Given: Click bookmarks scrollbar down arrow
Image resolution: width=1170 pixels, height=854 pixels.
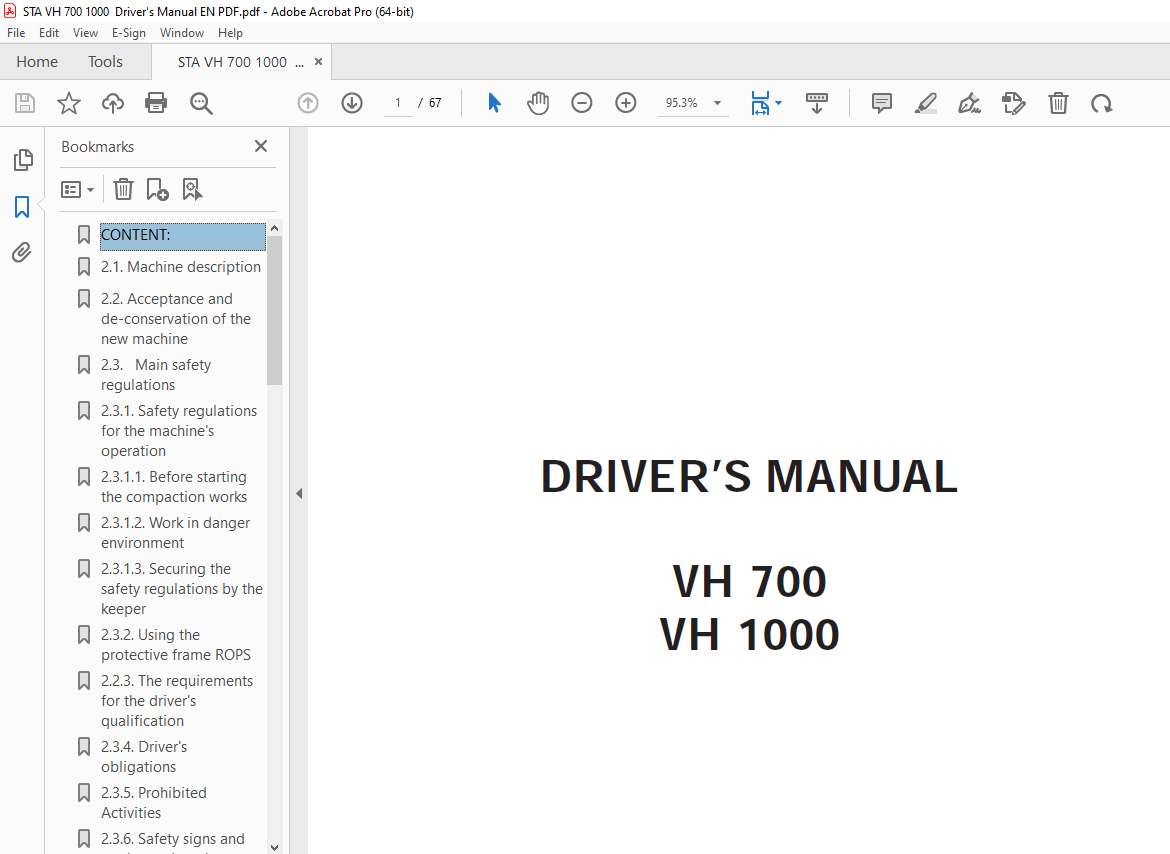Looking at the screenshot, I should [x=275, y=847].
